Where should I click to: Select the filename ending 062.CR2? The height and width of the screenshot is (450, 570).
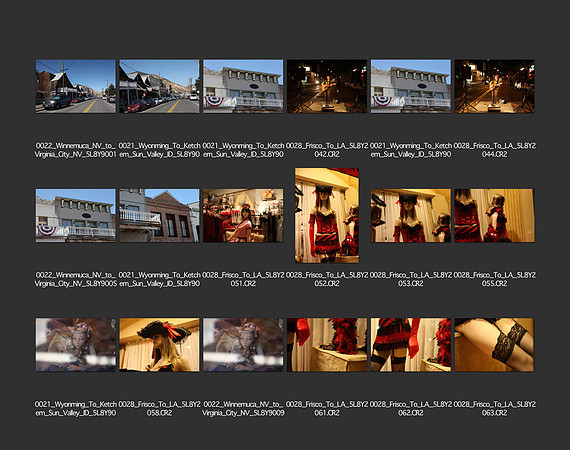pos(411,409)
